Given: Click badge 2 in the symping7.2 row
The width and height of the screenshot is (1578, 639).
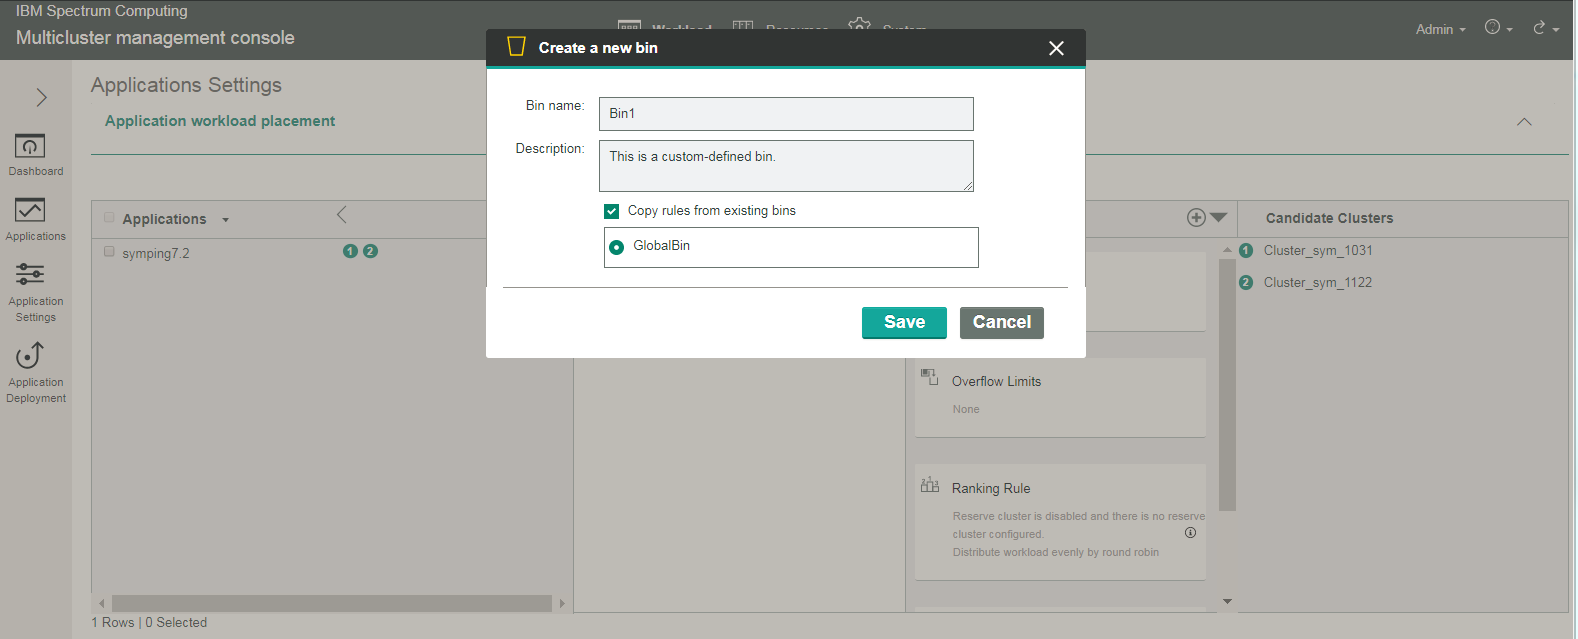Looking at the screenshot, I should click(x=370, y=251).
